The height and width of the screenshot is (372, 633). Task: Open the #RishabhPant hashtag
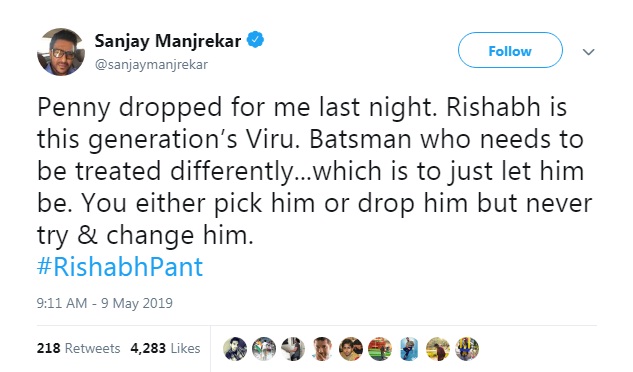point(120,267)
